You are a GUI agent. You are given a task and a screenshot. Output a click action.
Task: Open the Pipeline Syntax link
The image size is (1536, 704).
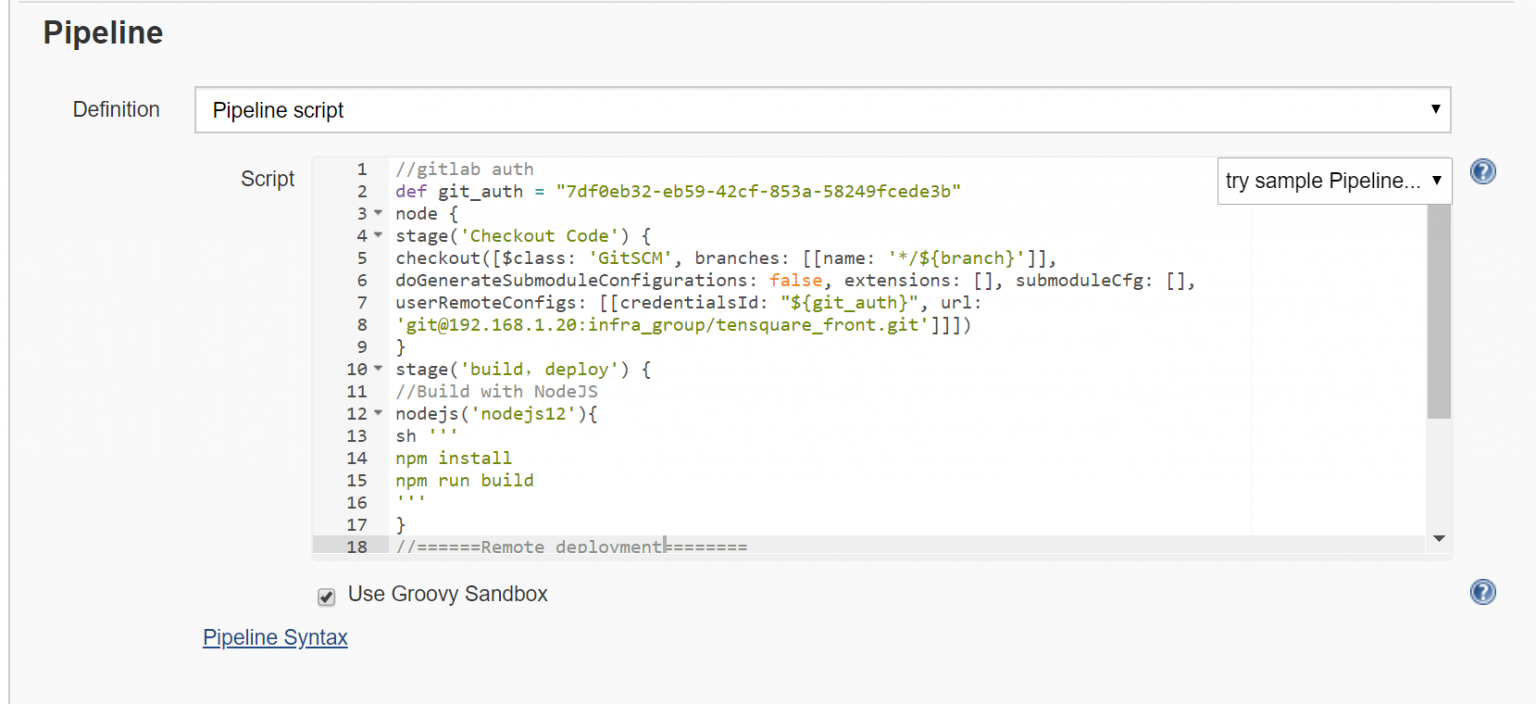click(x=275, y=637)
